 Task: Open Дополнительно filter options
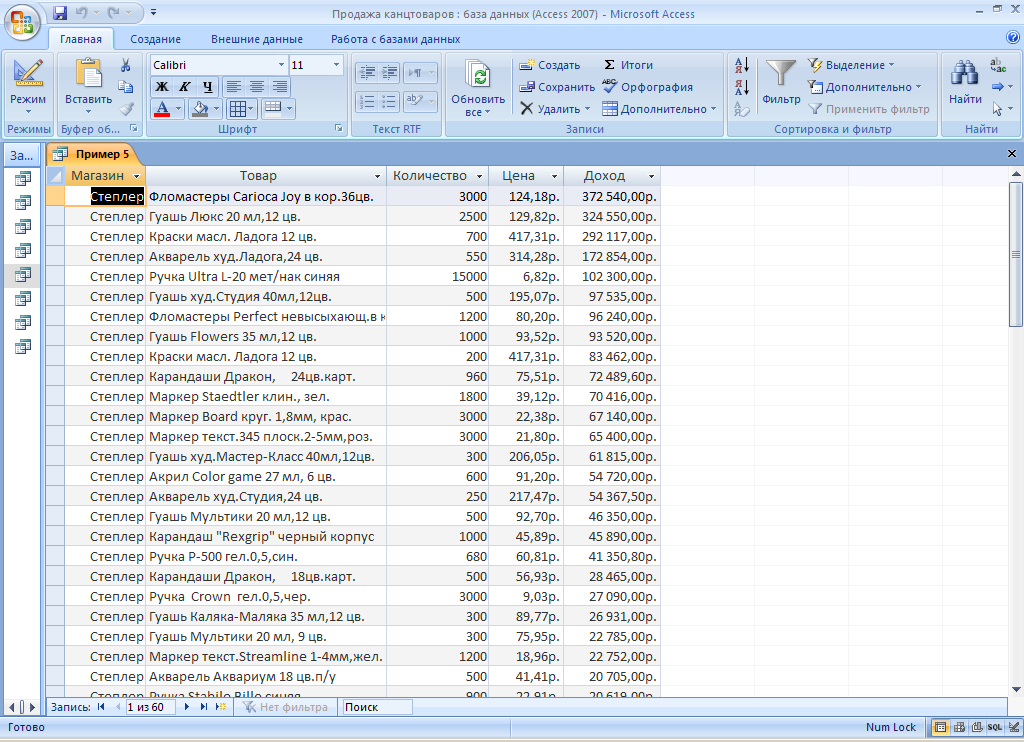tap(865, 87)
